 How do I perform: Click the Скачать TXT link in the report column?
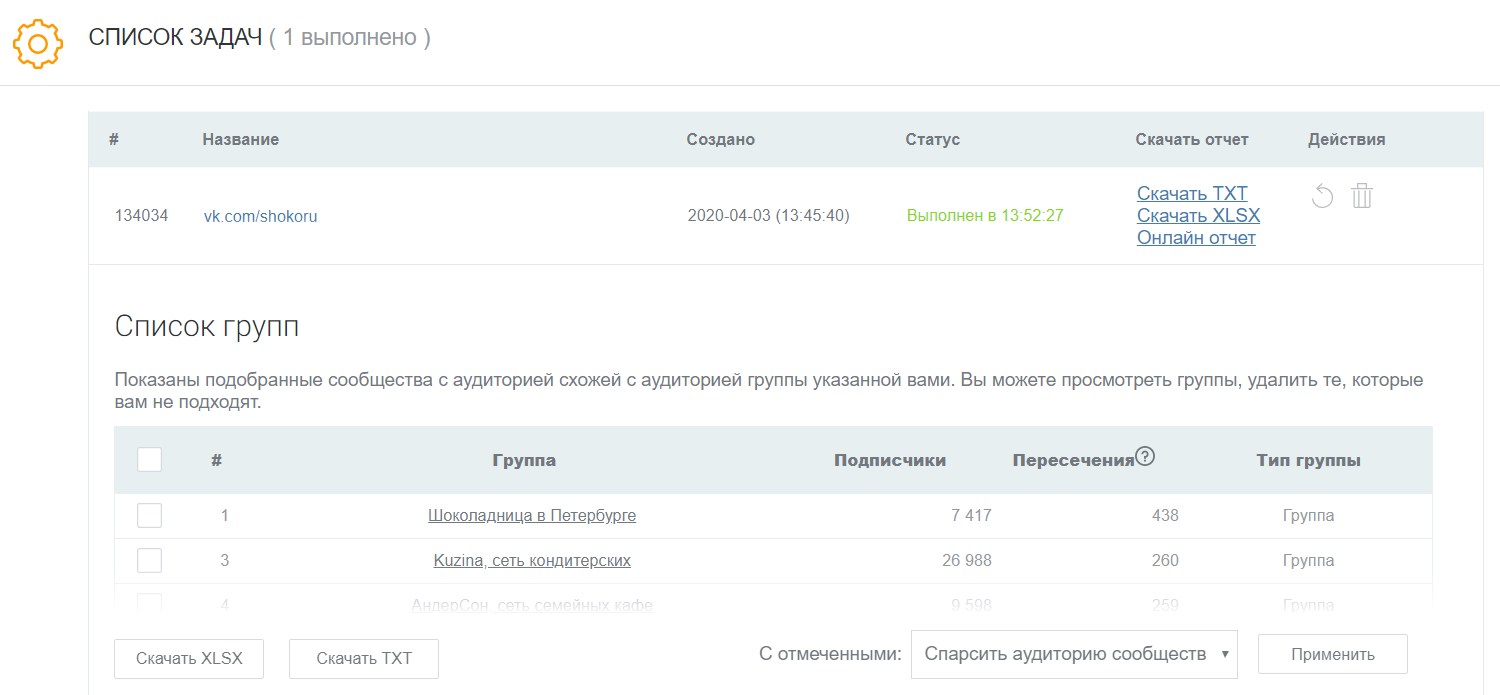pyautogui.click(x=1192, y=193)
